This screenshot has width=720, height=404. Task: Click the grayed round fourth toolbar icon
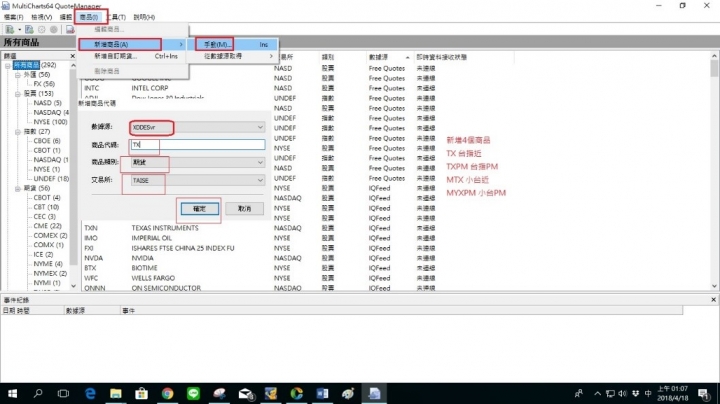click(54, 29)
